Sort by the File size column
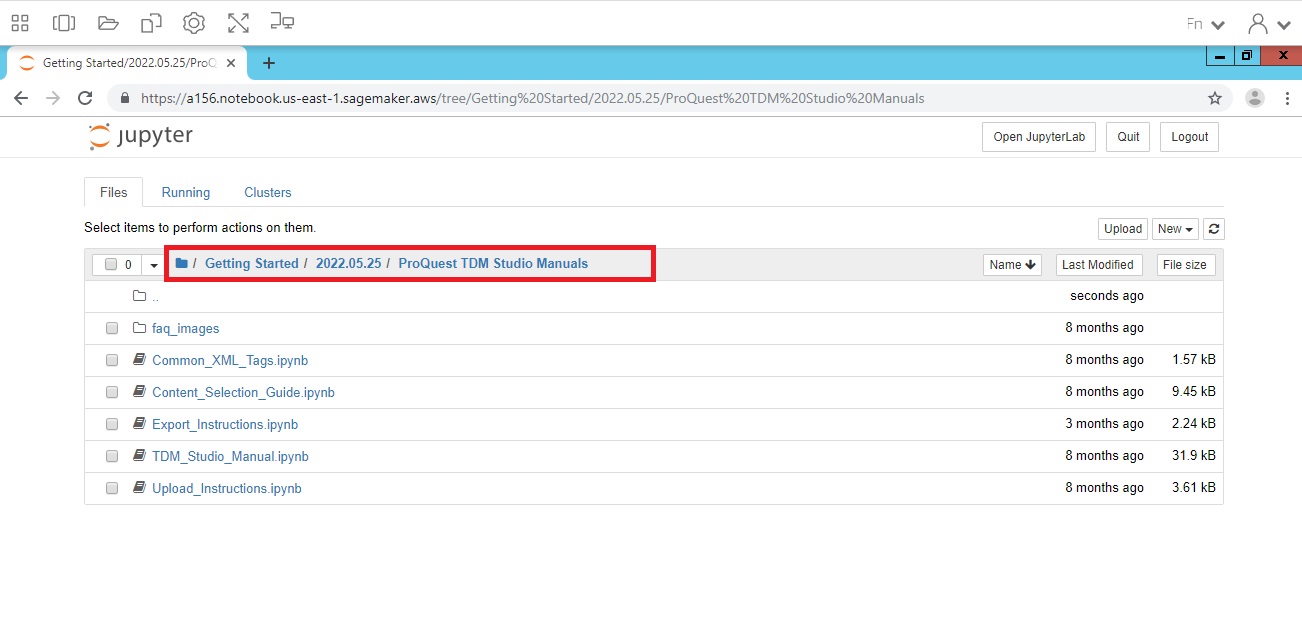The width and height of the screenshot is (1302, 632). click(1185, 265)
